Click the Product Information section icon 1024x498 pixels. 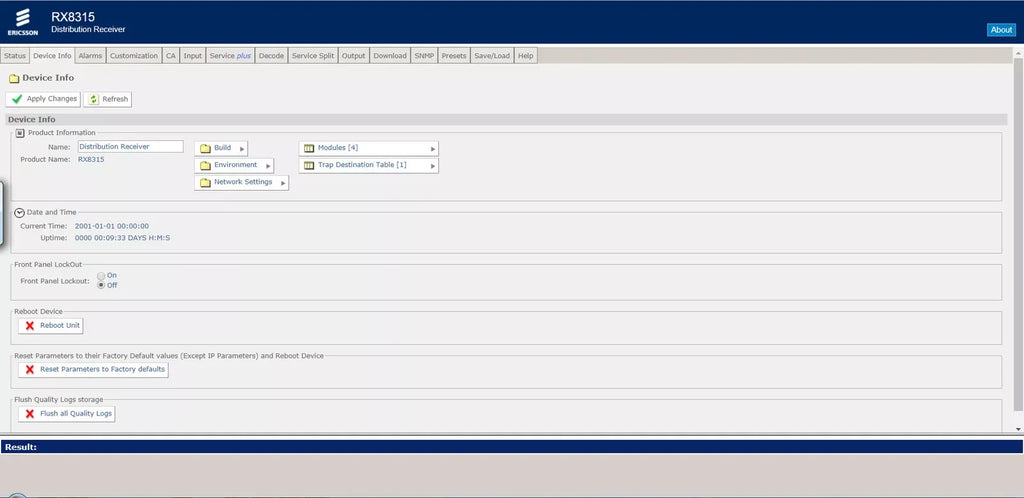pos(20,132)
